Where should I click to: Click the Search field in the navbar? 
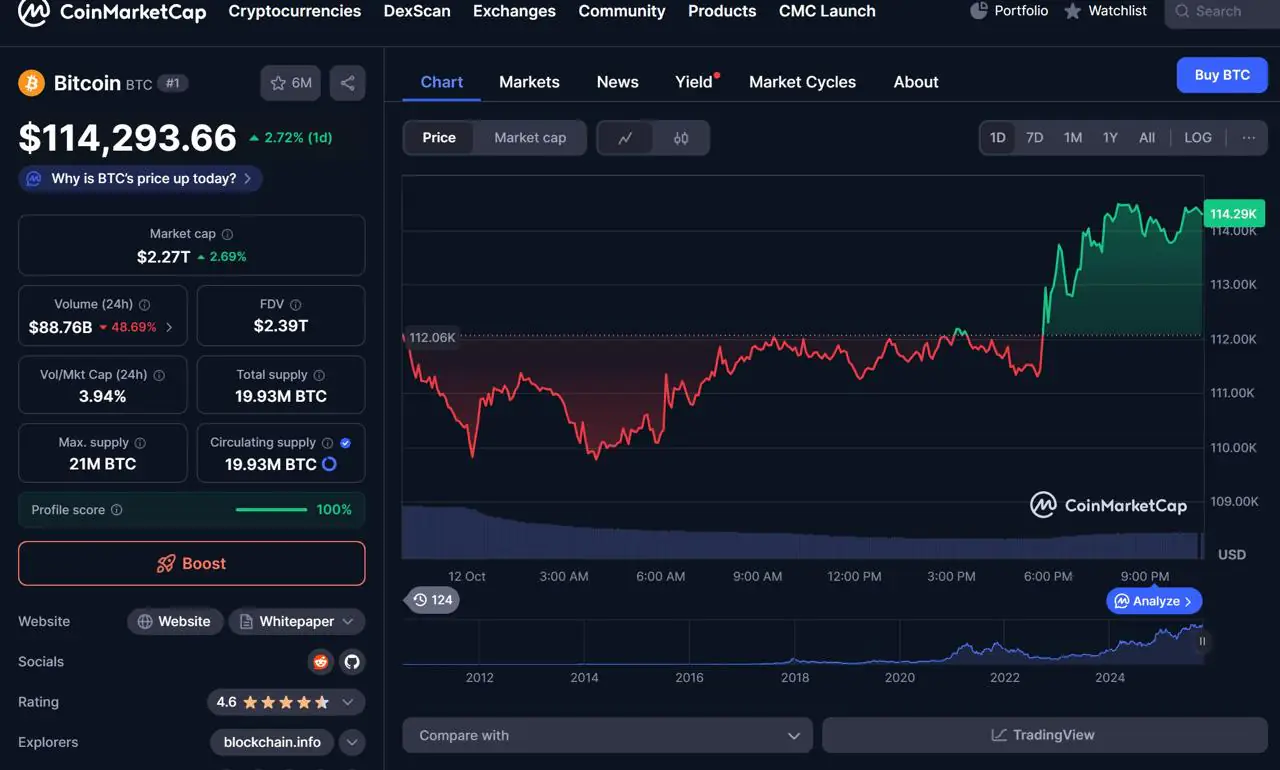pos(1218,11)
